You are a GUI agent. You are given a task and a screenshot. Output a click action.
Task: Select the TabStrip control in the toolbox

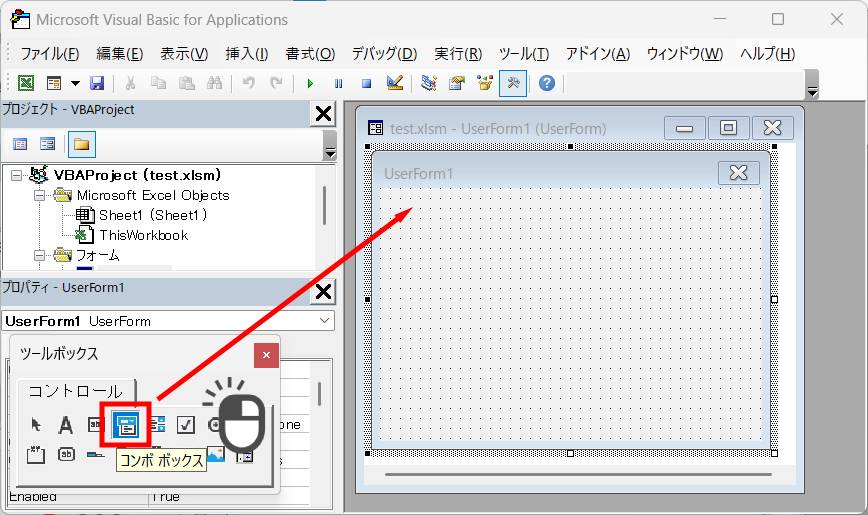96,455
